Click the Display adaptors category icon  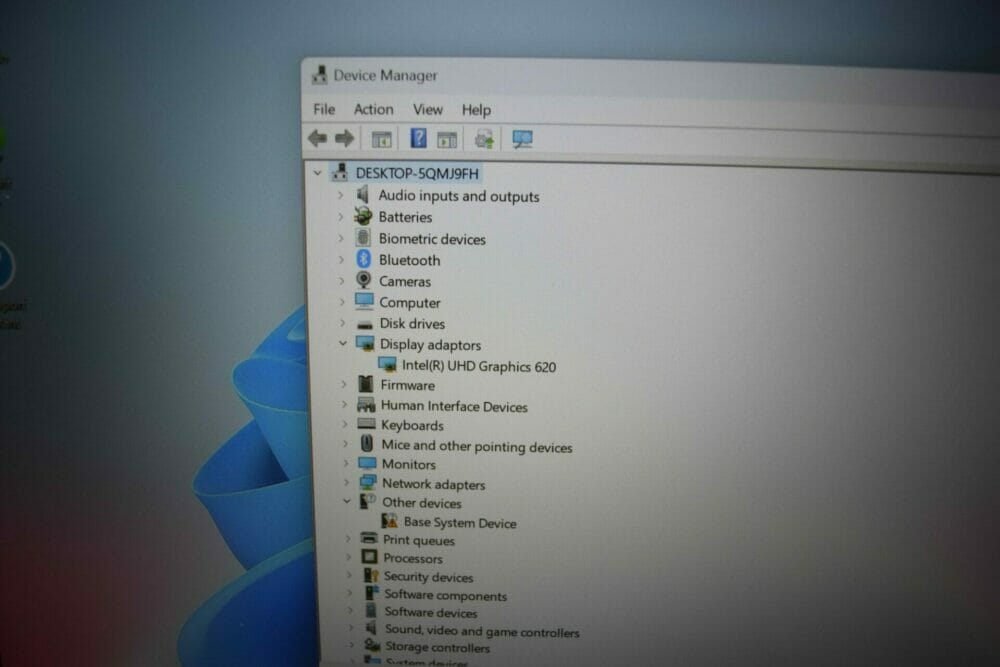(x=365, y=344)
